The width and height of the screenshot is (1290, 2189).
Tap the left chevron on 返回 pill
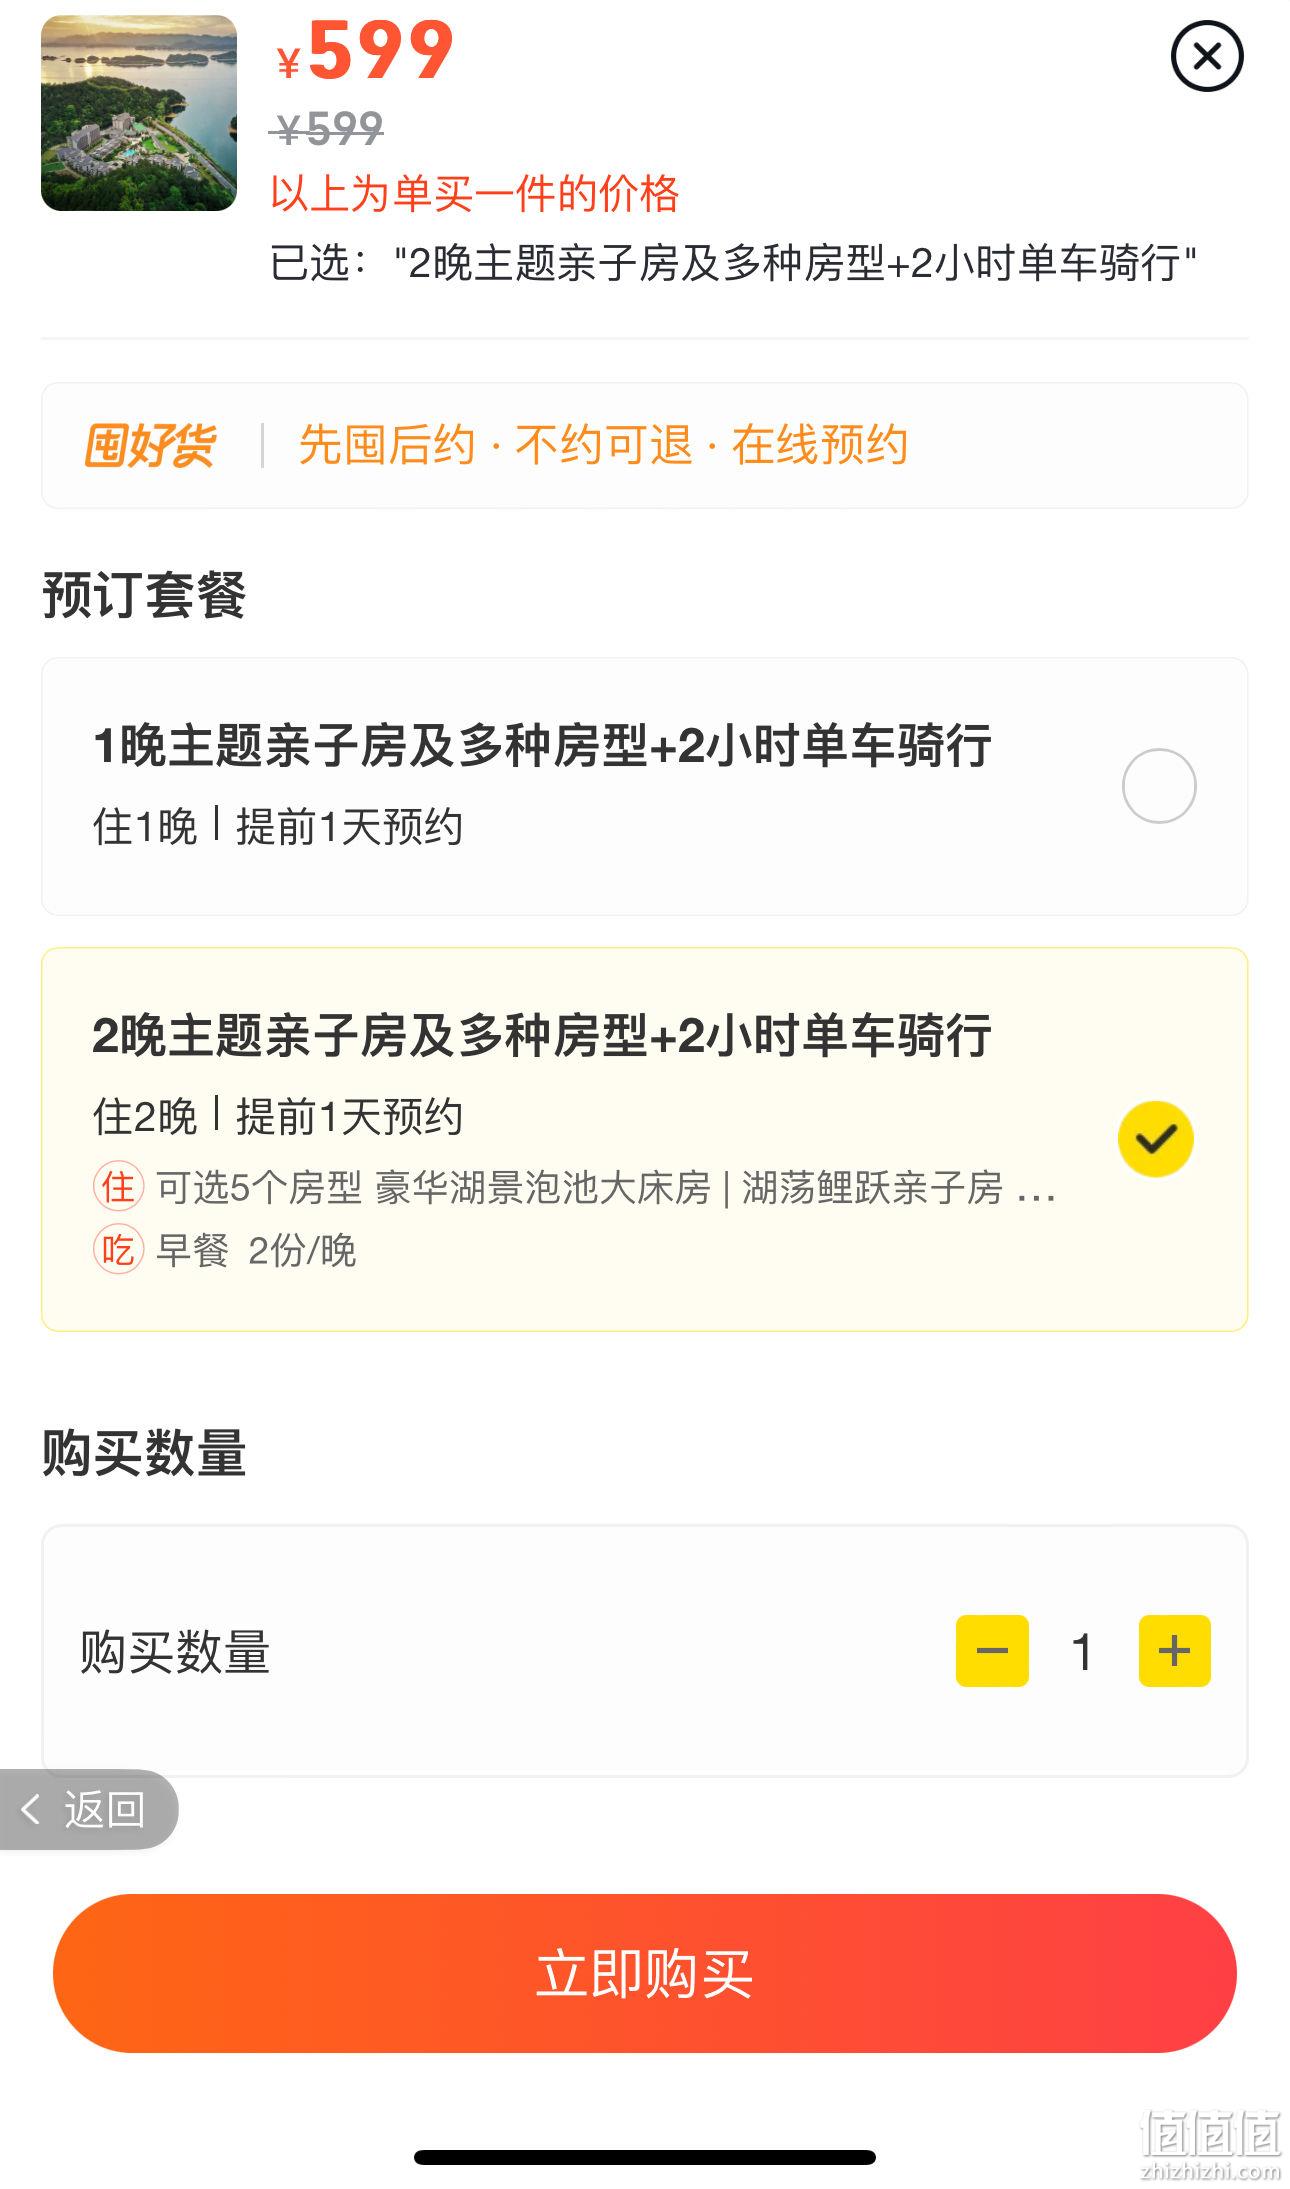(32, 1809)
